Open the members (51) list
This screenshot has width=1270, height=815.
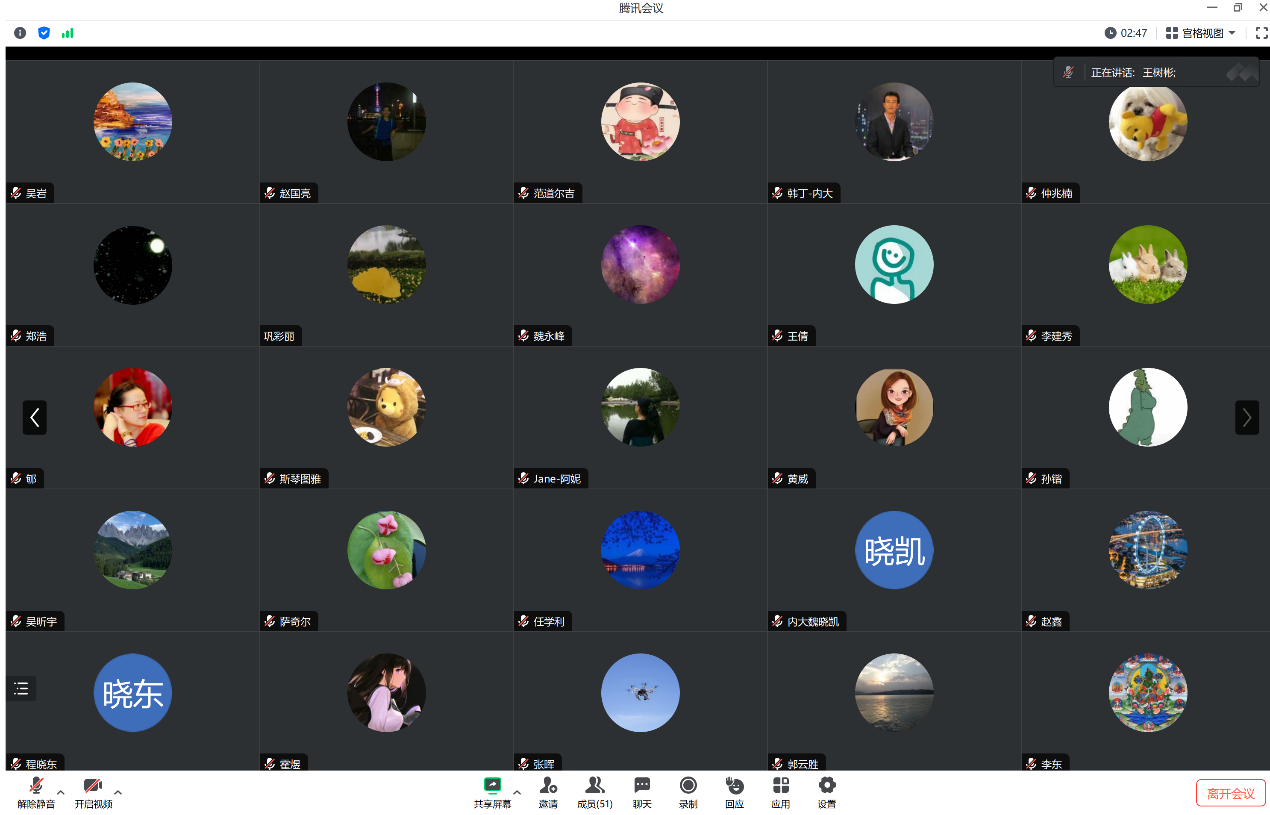pyautogui.click(x=595, y=792)
